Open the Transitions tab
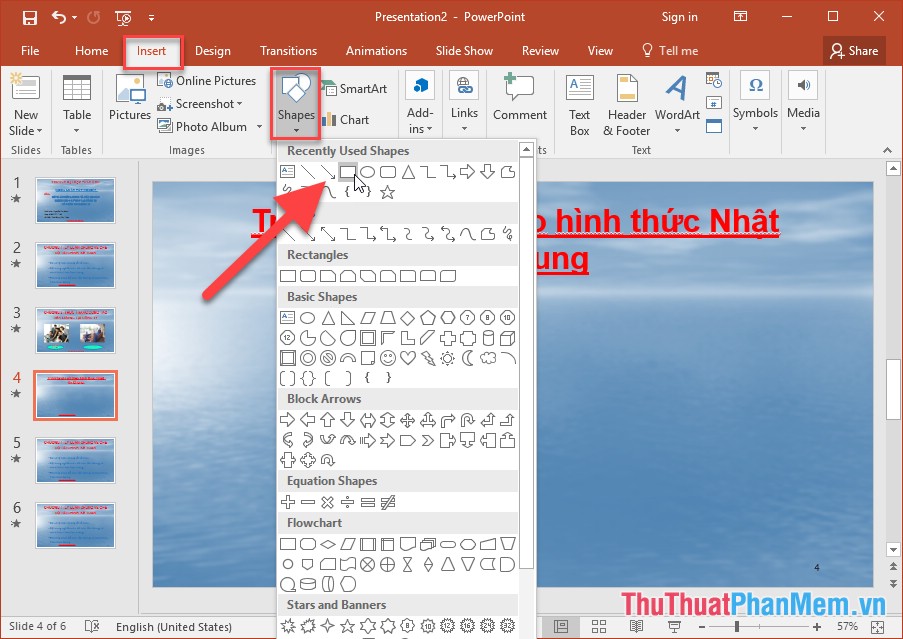The height and width of the screenshot is (639, 903). click(288, 50)
